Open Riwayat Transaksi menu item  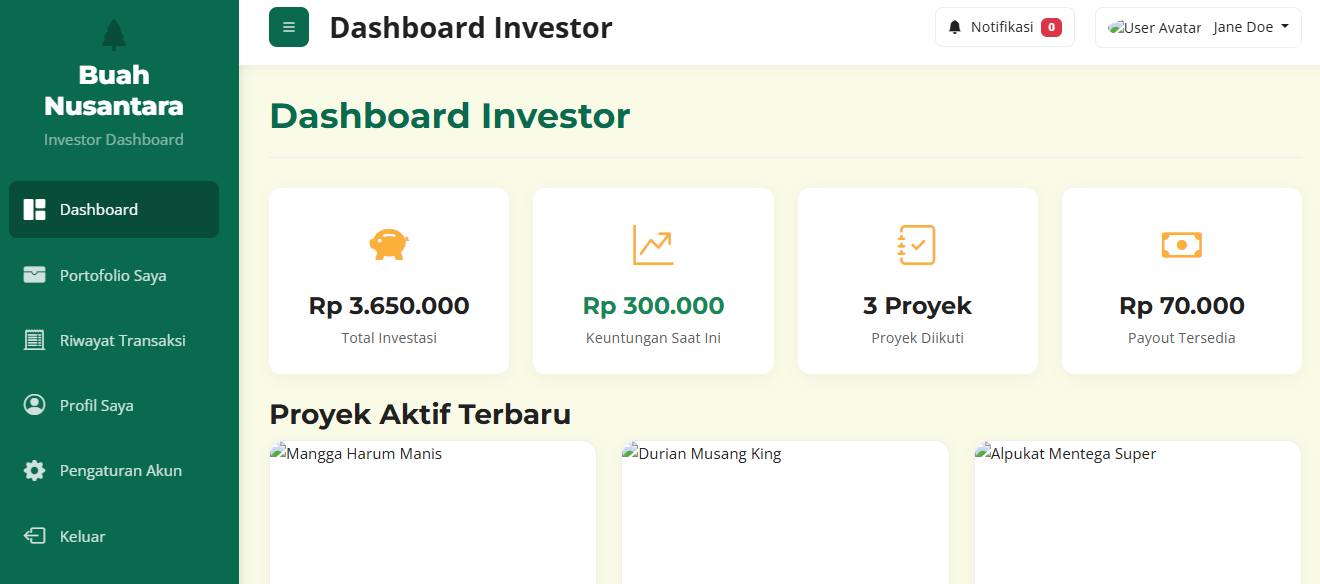[122, 340]
